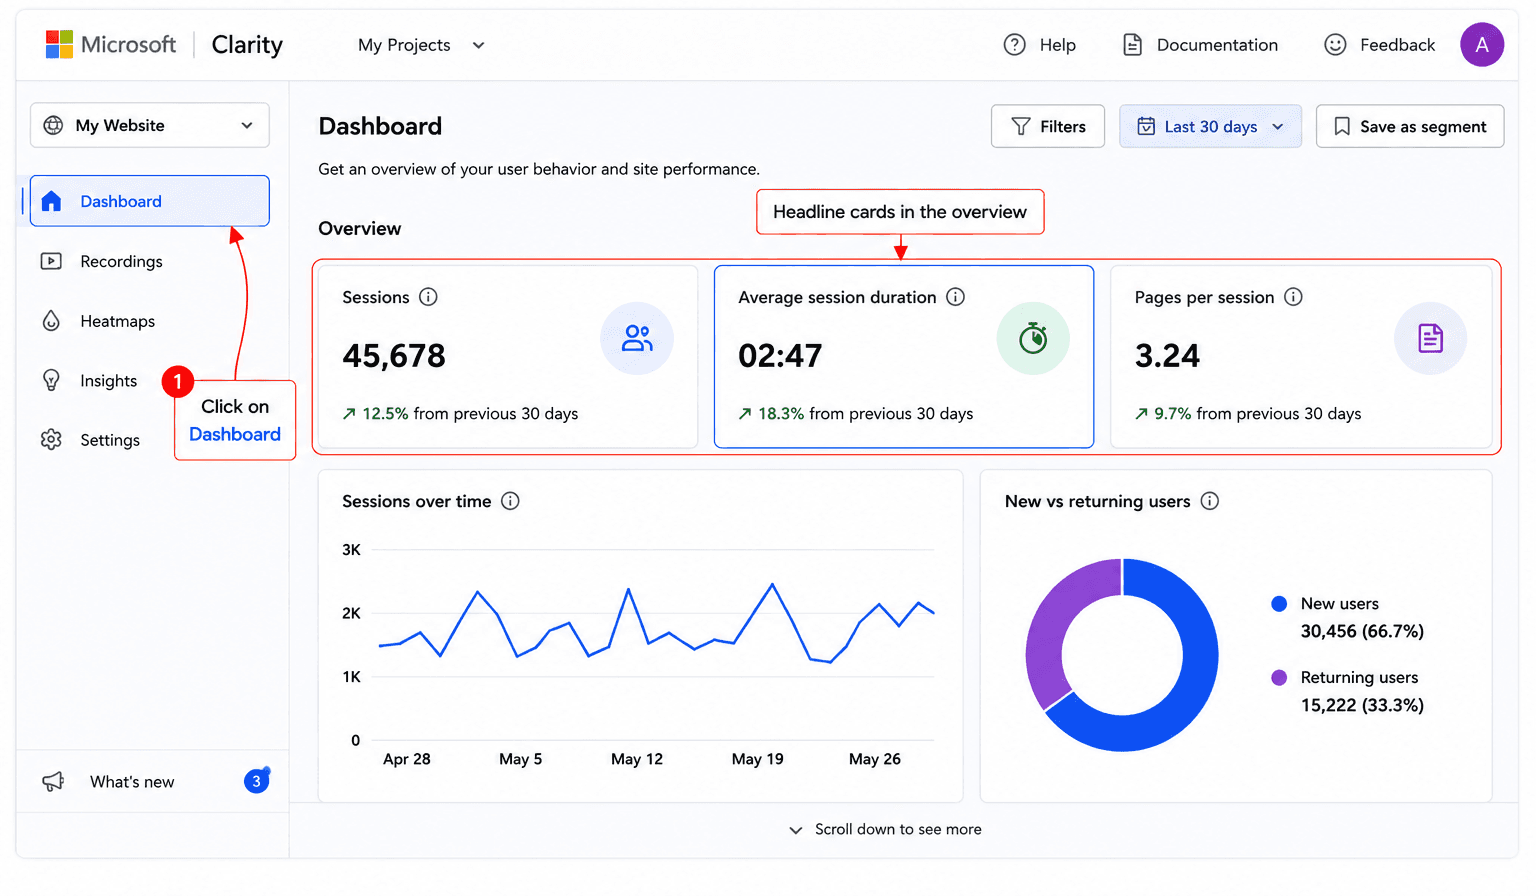This screenshot has height=896, width=1536.
Task: Click the Help link
Action: [x=1040, y=45]
